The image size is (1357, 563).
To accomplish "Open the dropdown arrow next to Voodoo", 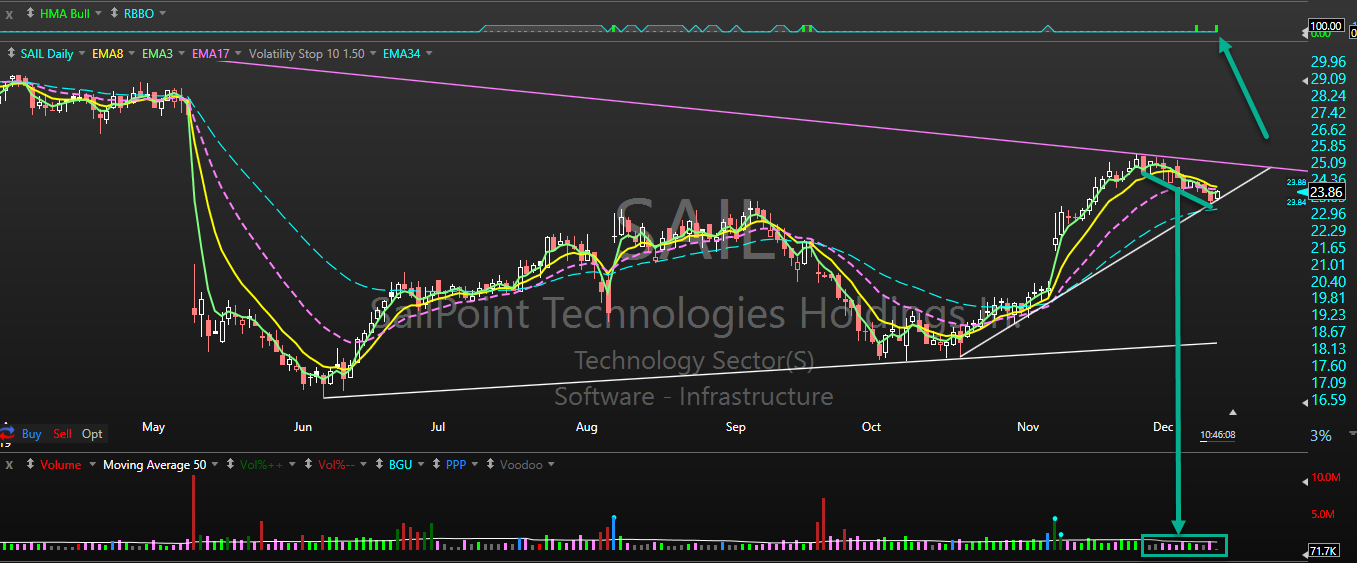I will click(x=551, y=465).
